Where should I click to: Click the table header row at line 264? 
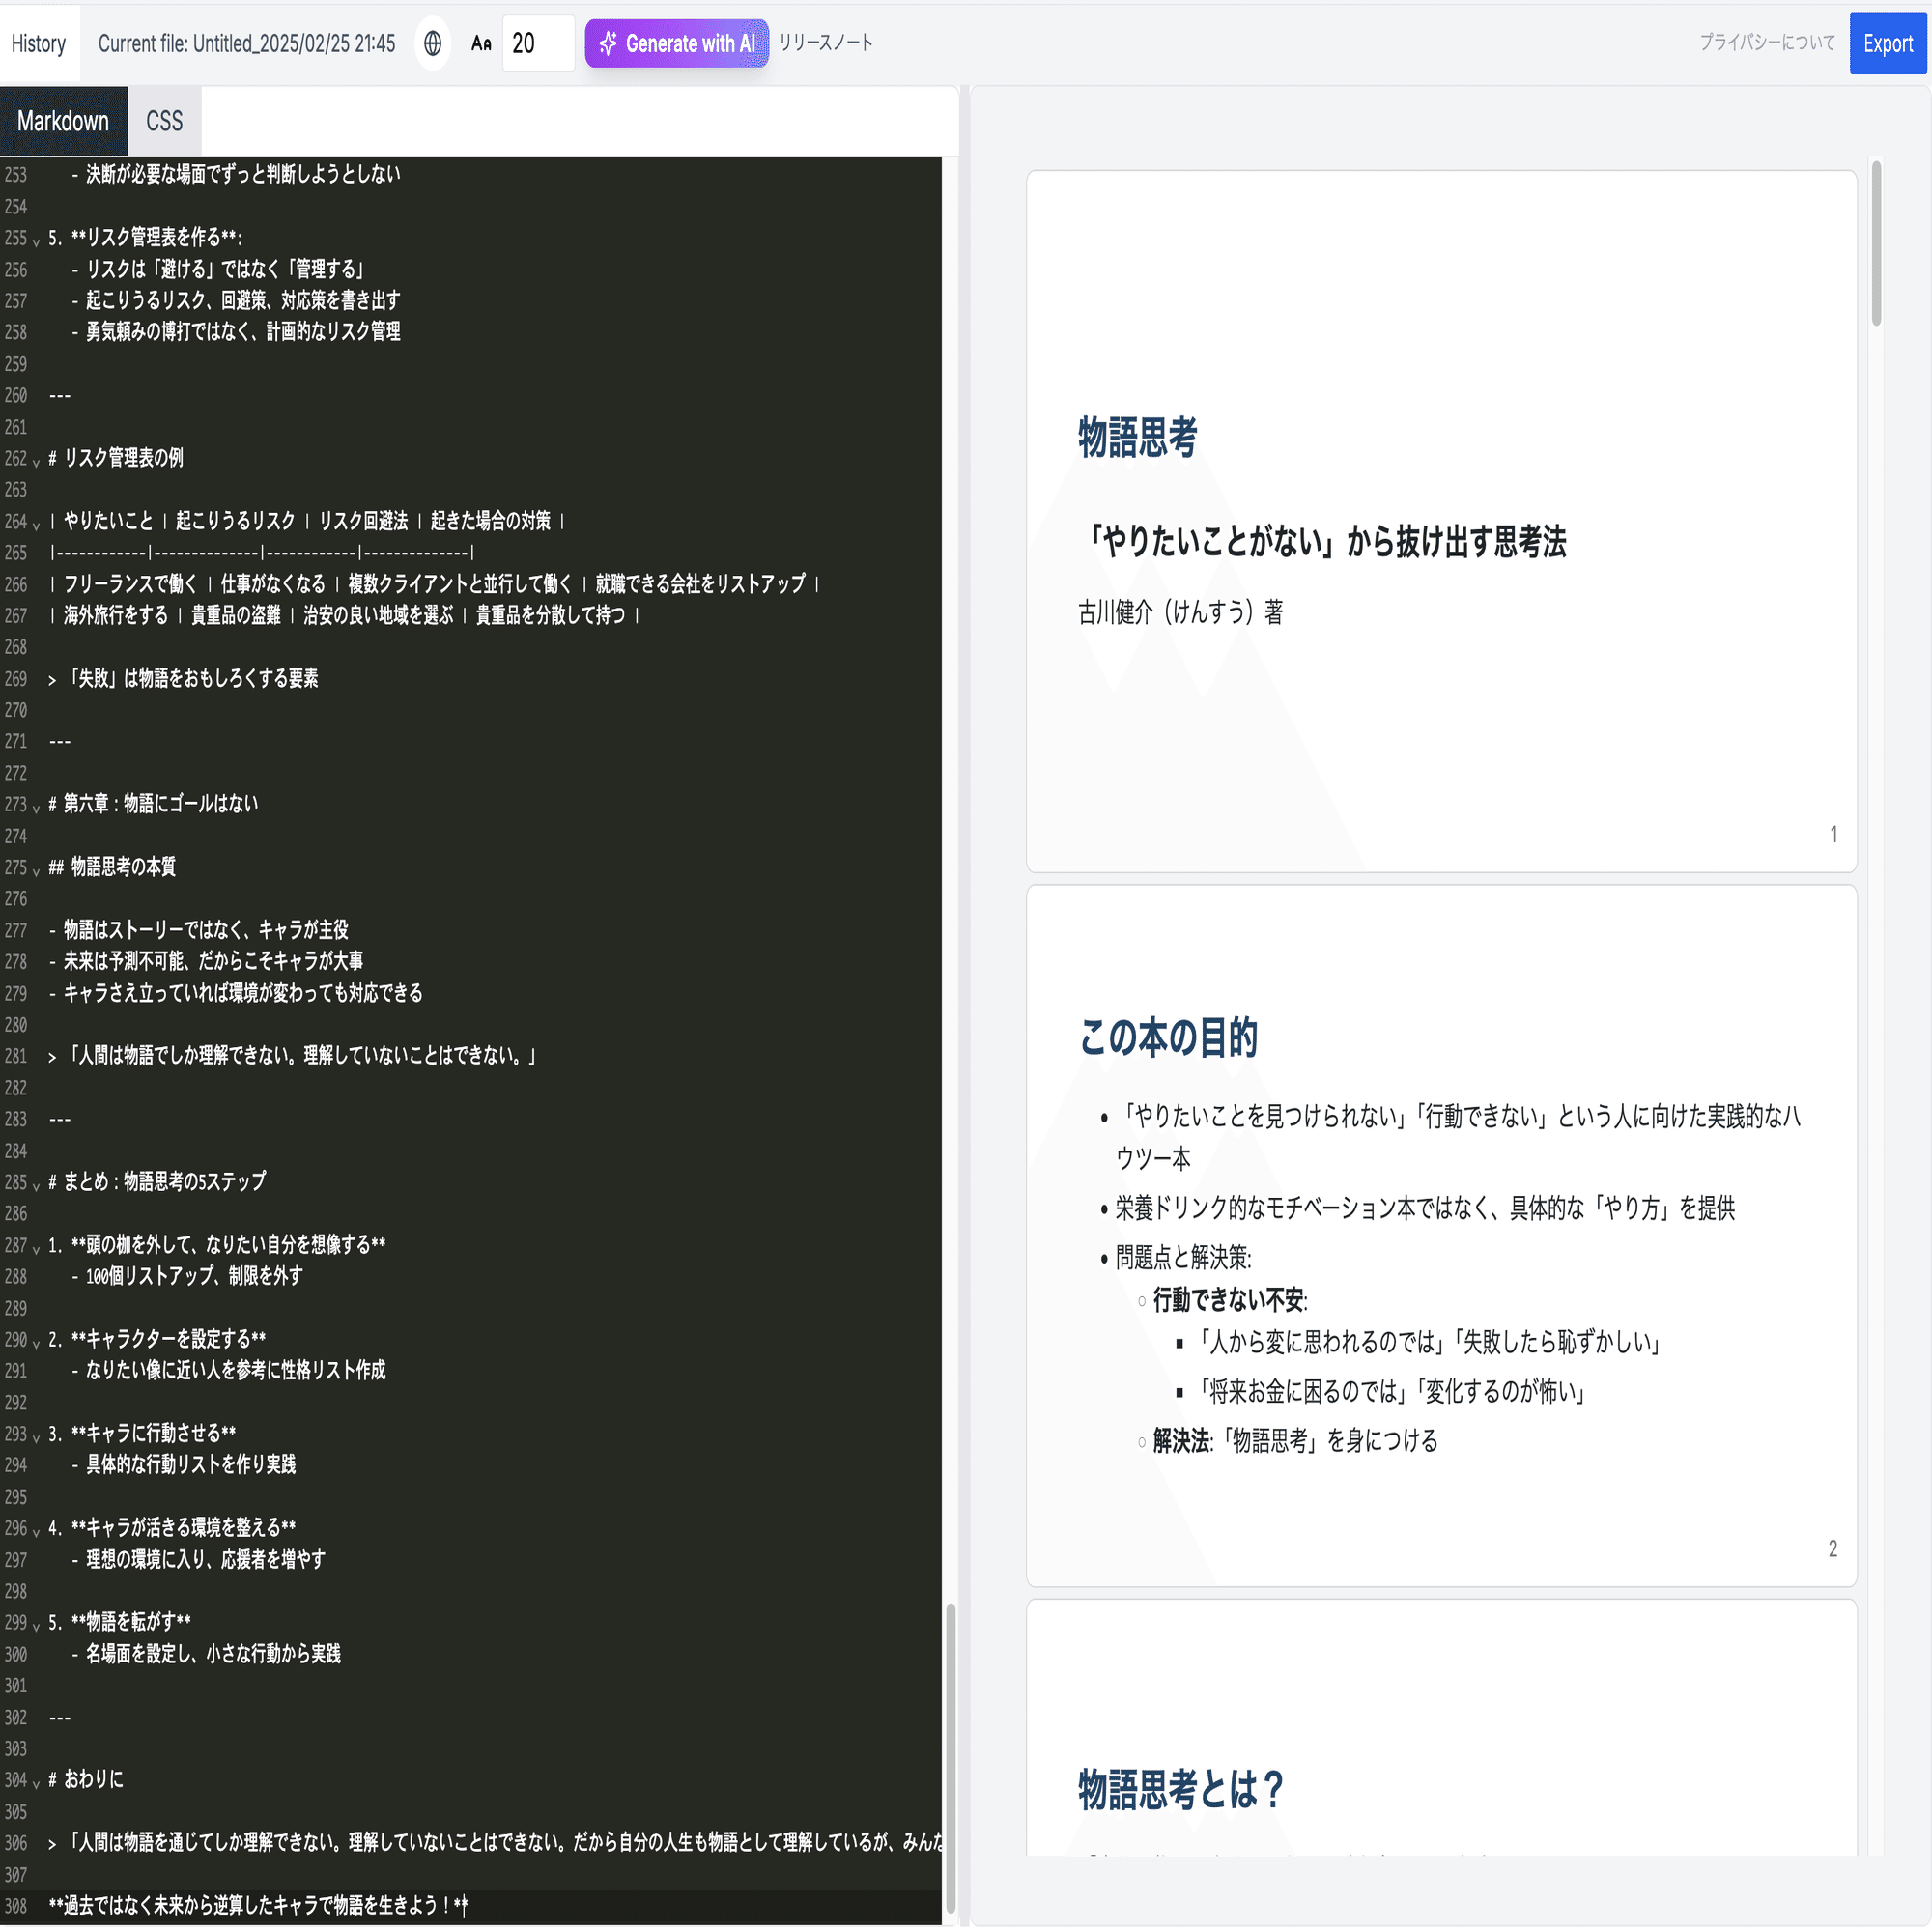coord(307,521)
